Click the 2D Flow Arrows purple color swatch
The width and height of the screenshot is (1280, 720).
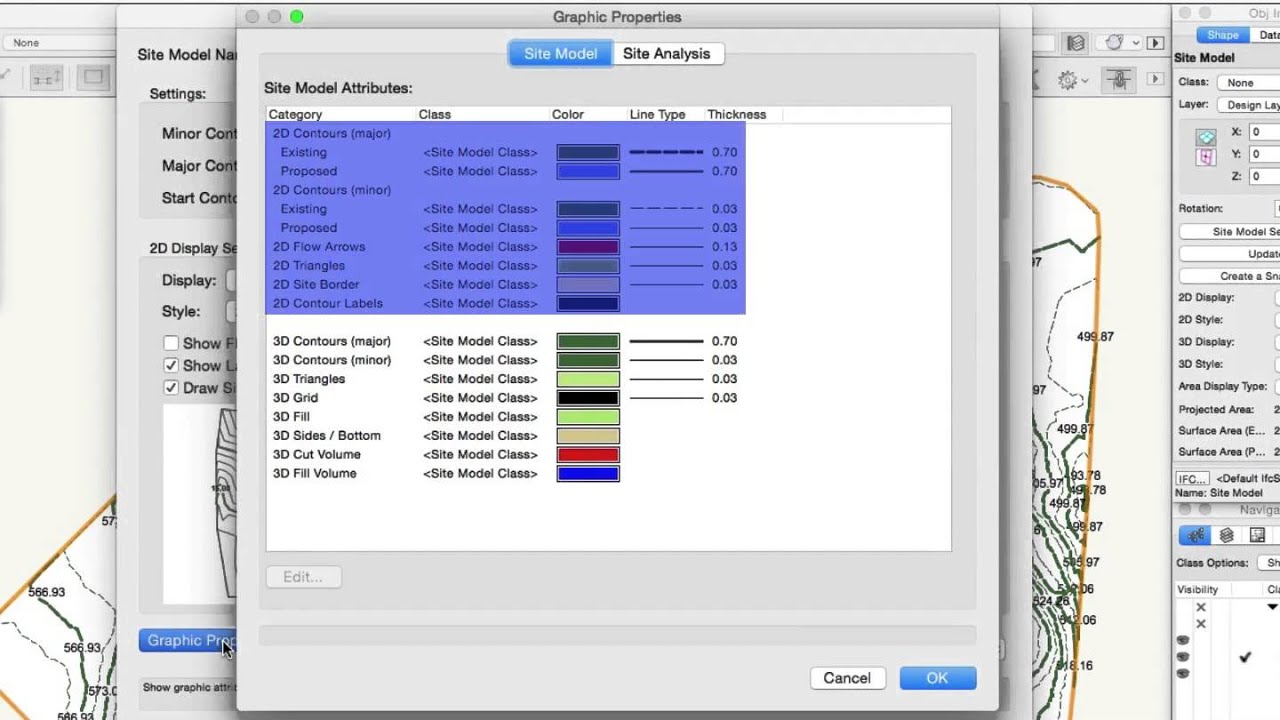pos(588,247)
